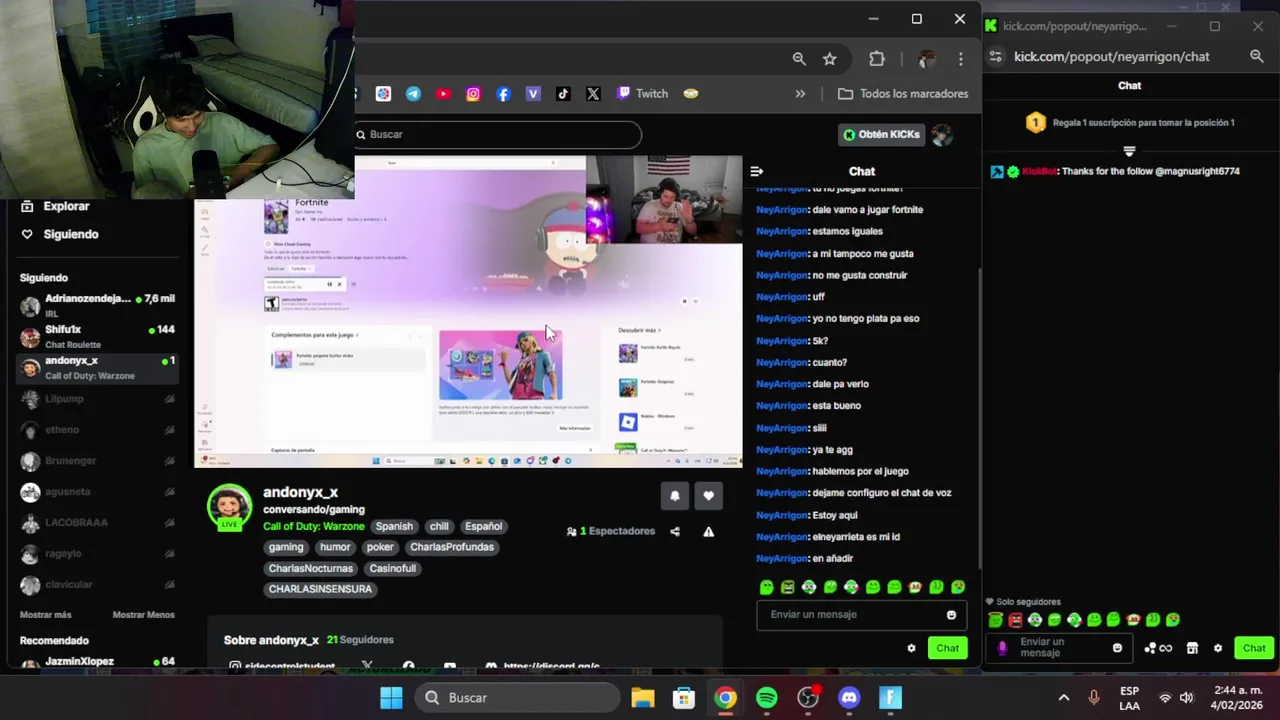Open Facebook bookmark in bookmarks bar
The image size is (1280, 720).
point(503,93)
